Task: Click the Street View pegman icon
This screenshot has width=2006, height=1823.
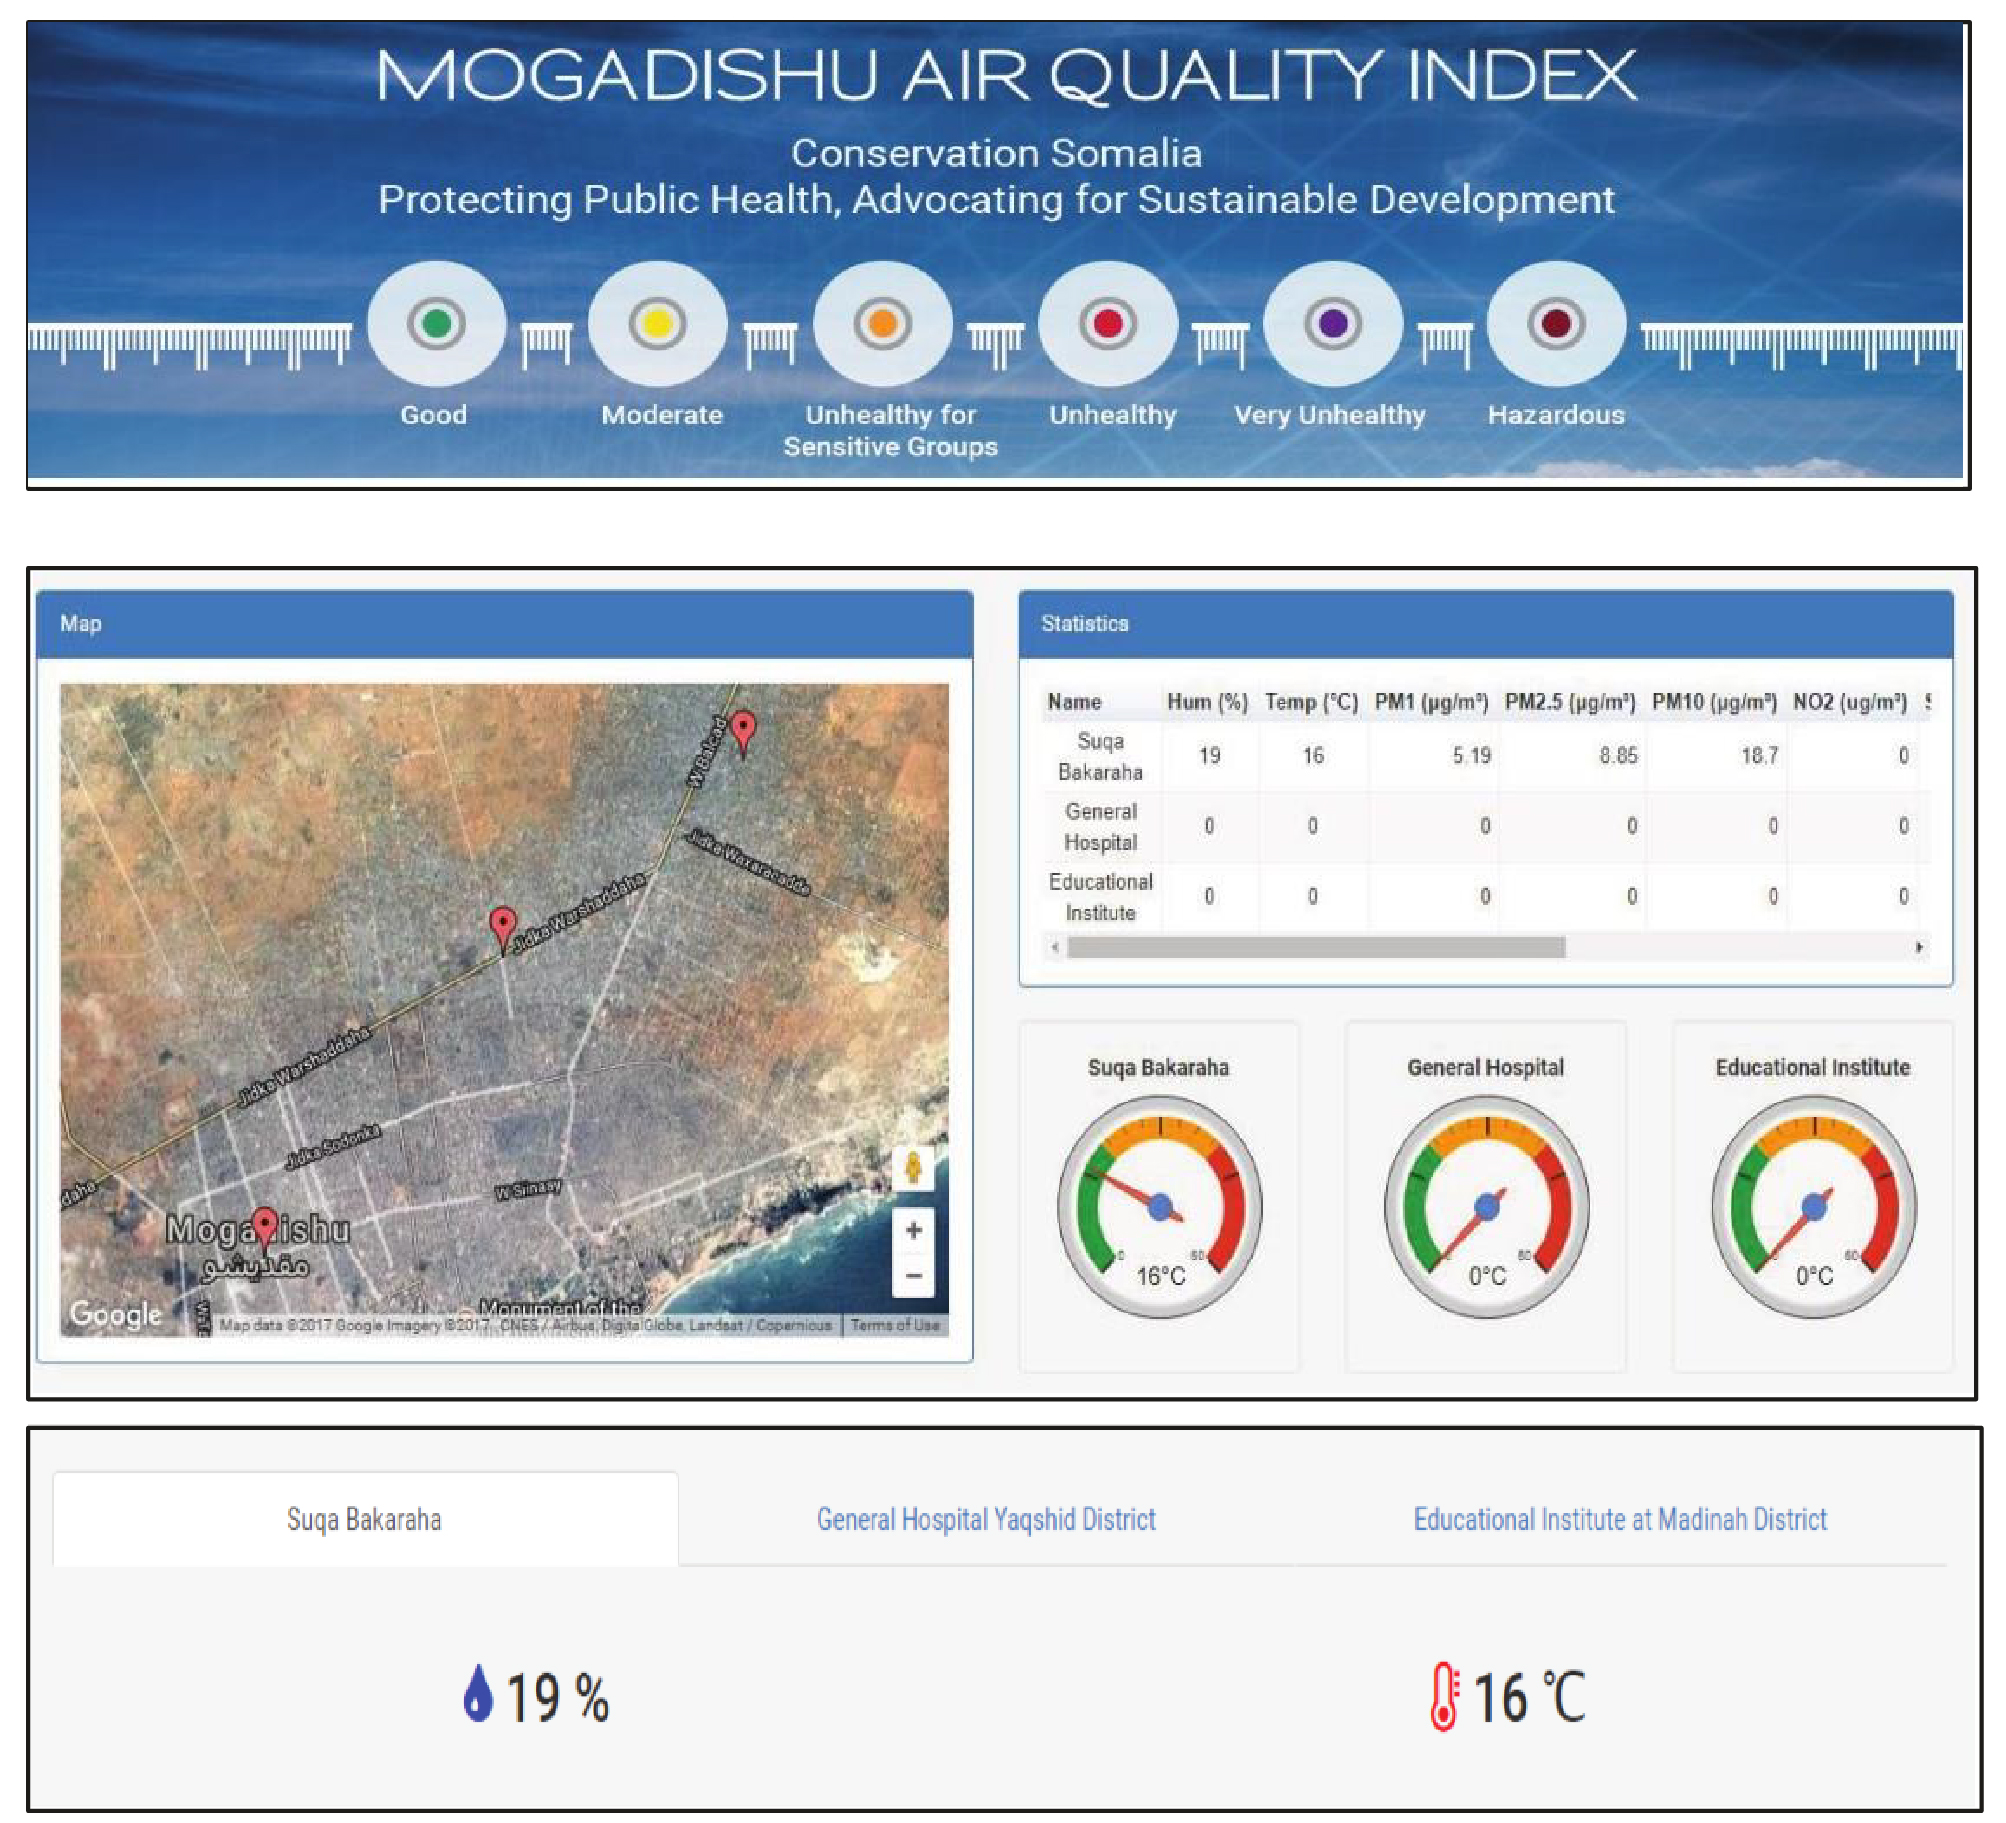Action: 912,1168
